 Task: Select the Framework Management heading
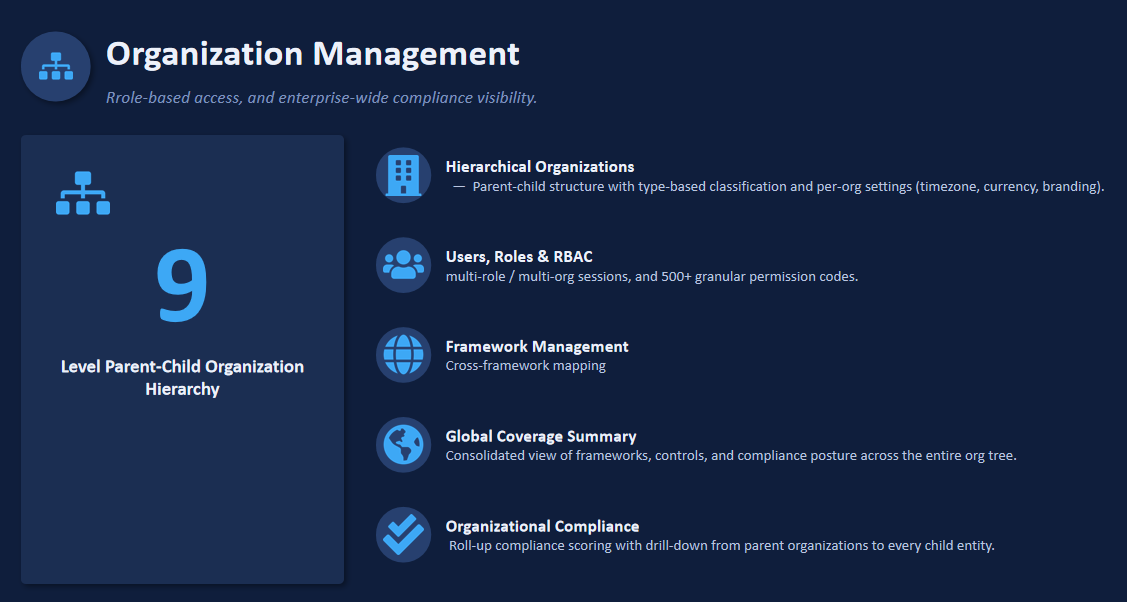pos(537,346)
